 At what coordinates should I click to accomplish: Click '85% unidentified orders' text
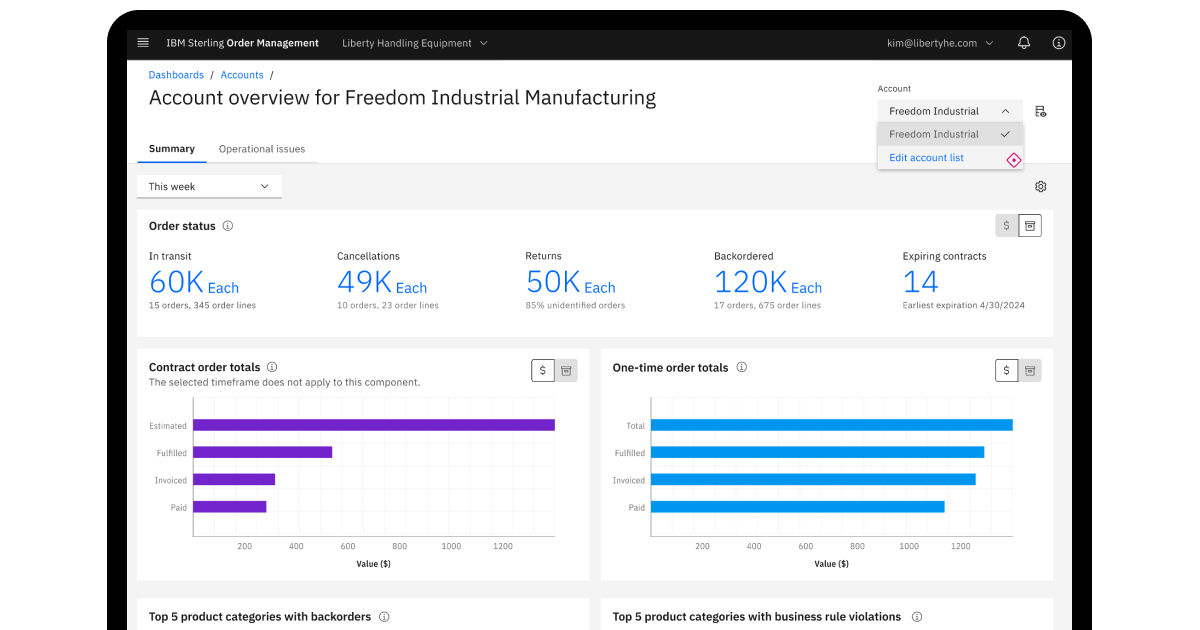[576, 305]
